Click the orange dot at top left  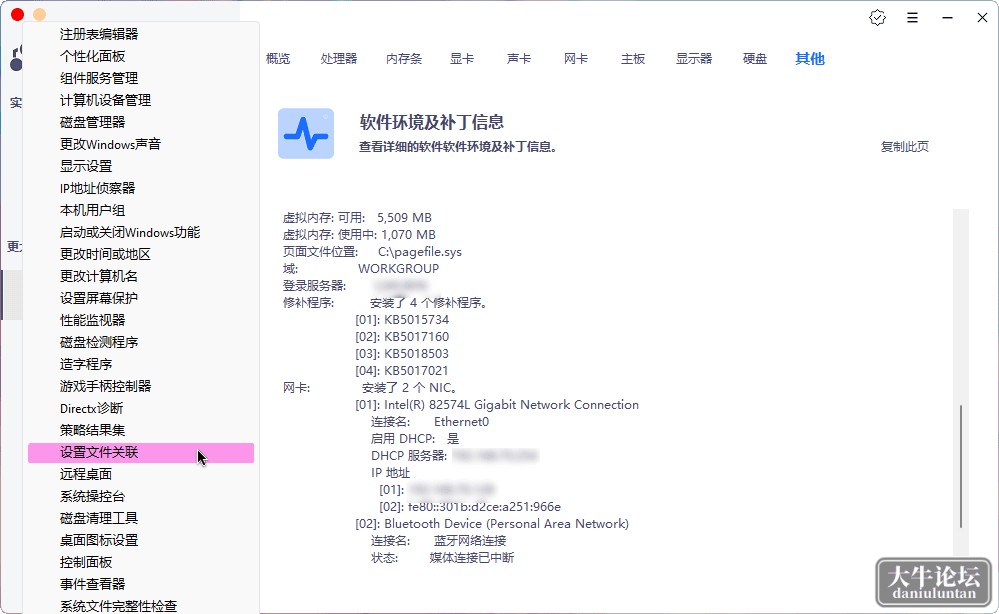click(40, 14)
